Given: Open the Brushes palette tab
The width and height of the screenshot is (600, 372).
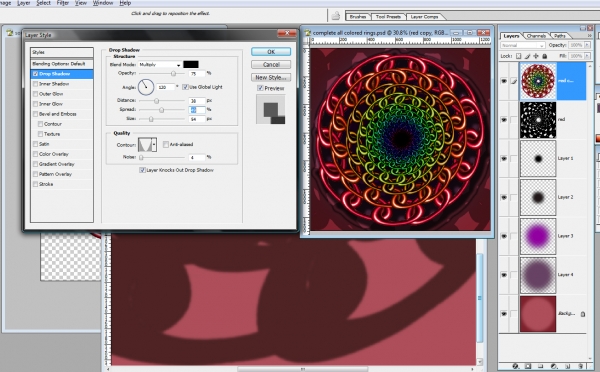Looking at the screenshot, I should pos(358,17).
